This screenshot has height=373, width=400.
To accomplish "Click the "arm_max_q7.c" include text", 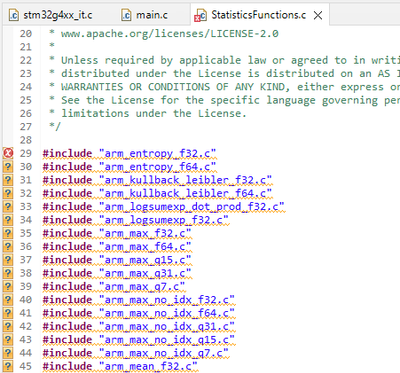I will (x=142, y=287).
